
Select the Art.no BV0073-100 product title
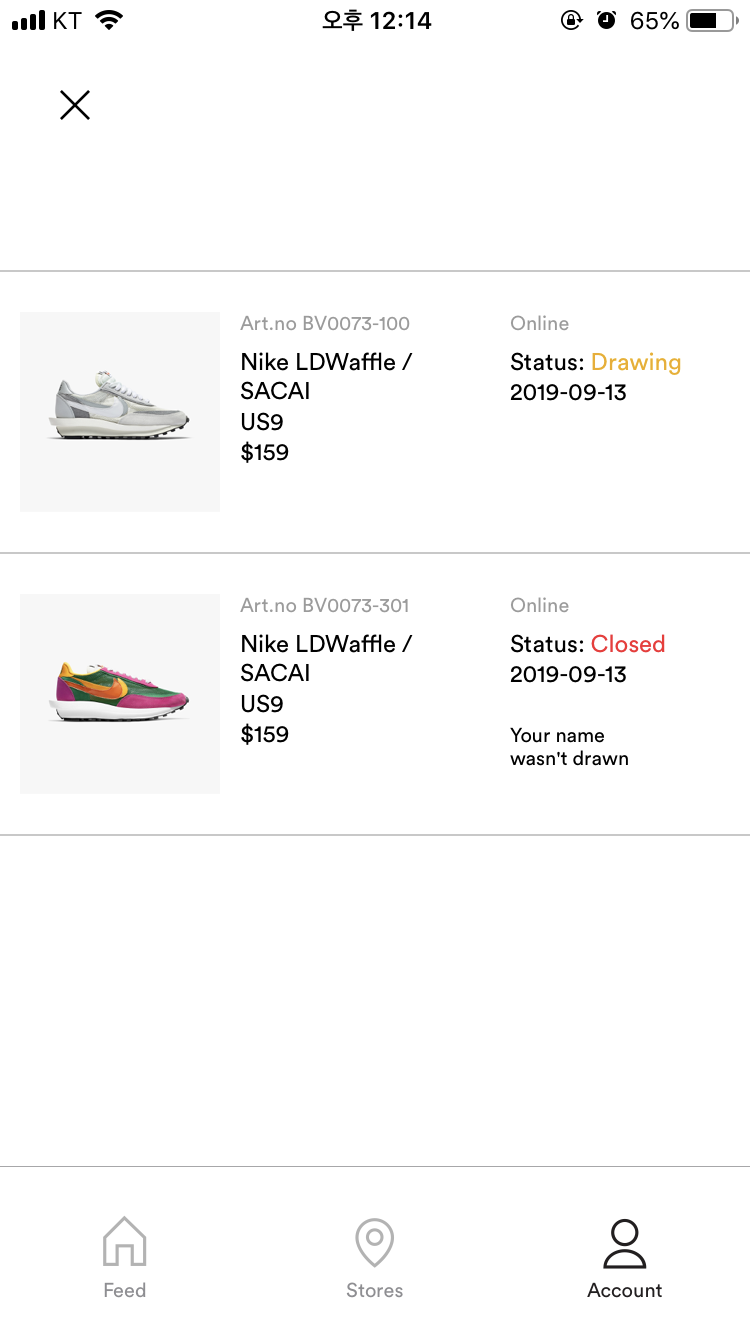point(326,376)
